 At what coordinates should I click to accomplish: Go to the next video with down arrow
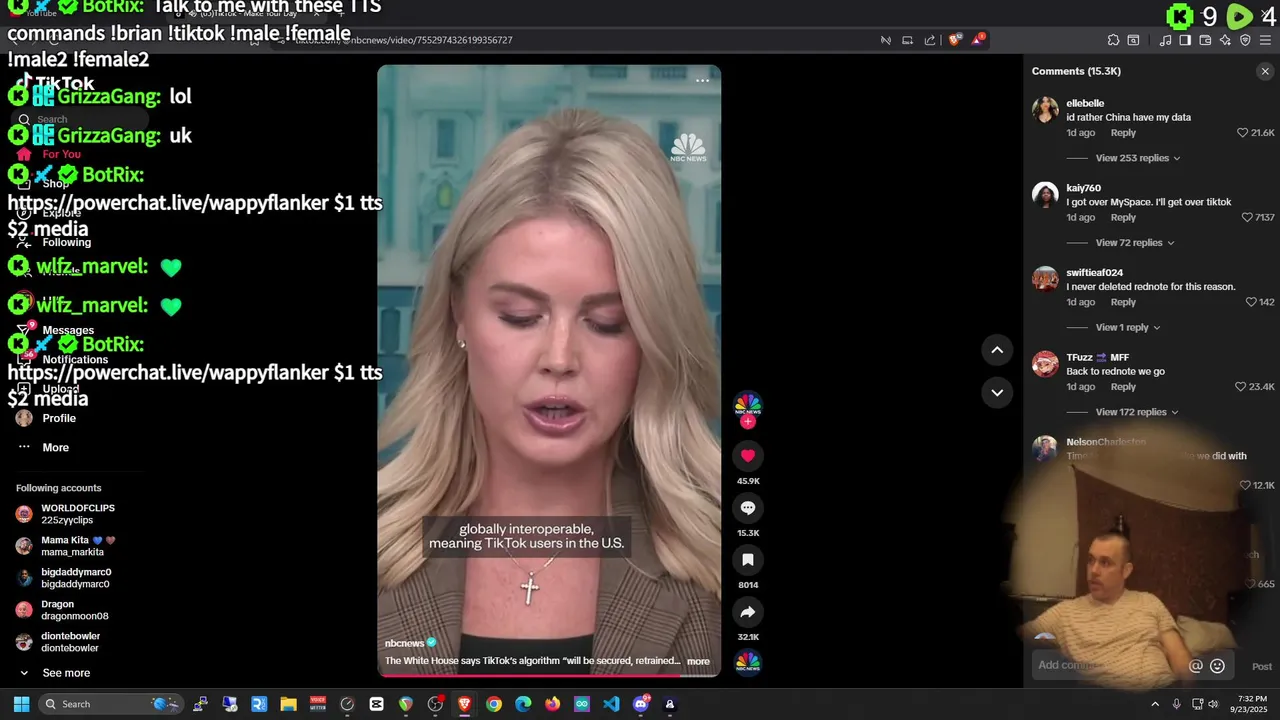coord(997,392)
